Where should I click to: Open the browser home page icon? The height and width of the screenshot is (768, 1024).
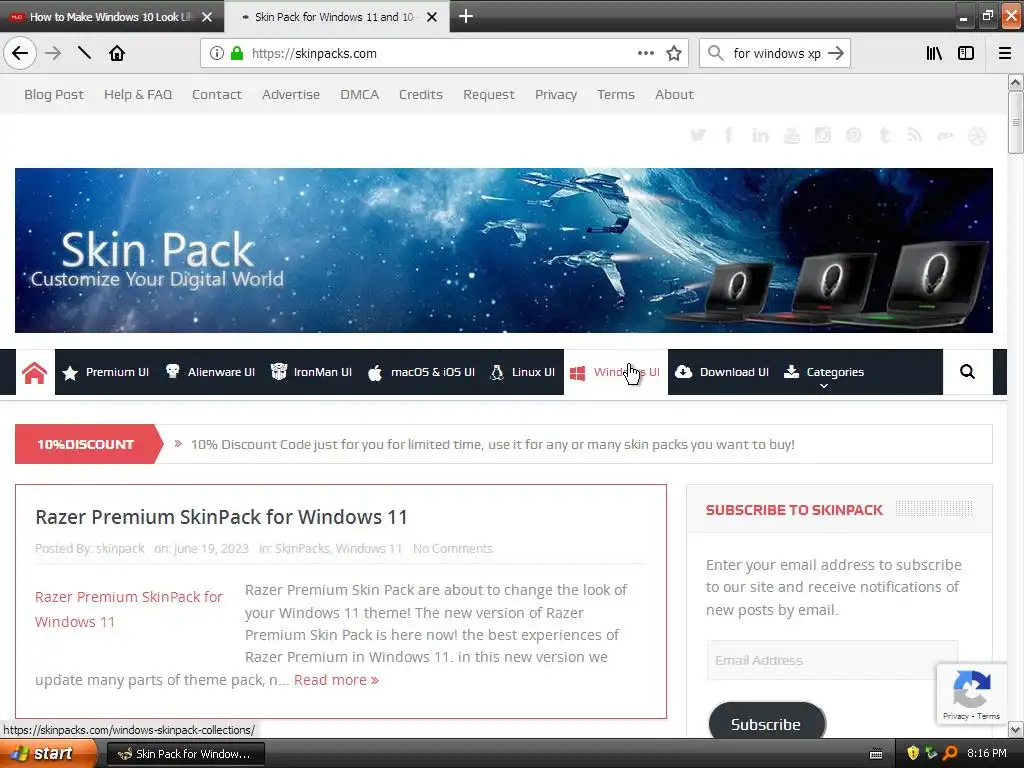pyautogui.click(x=117, y=53)
